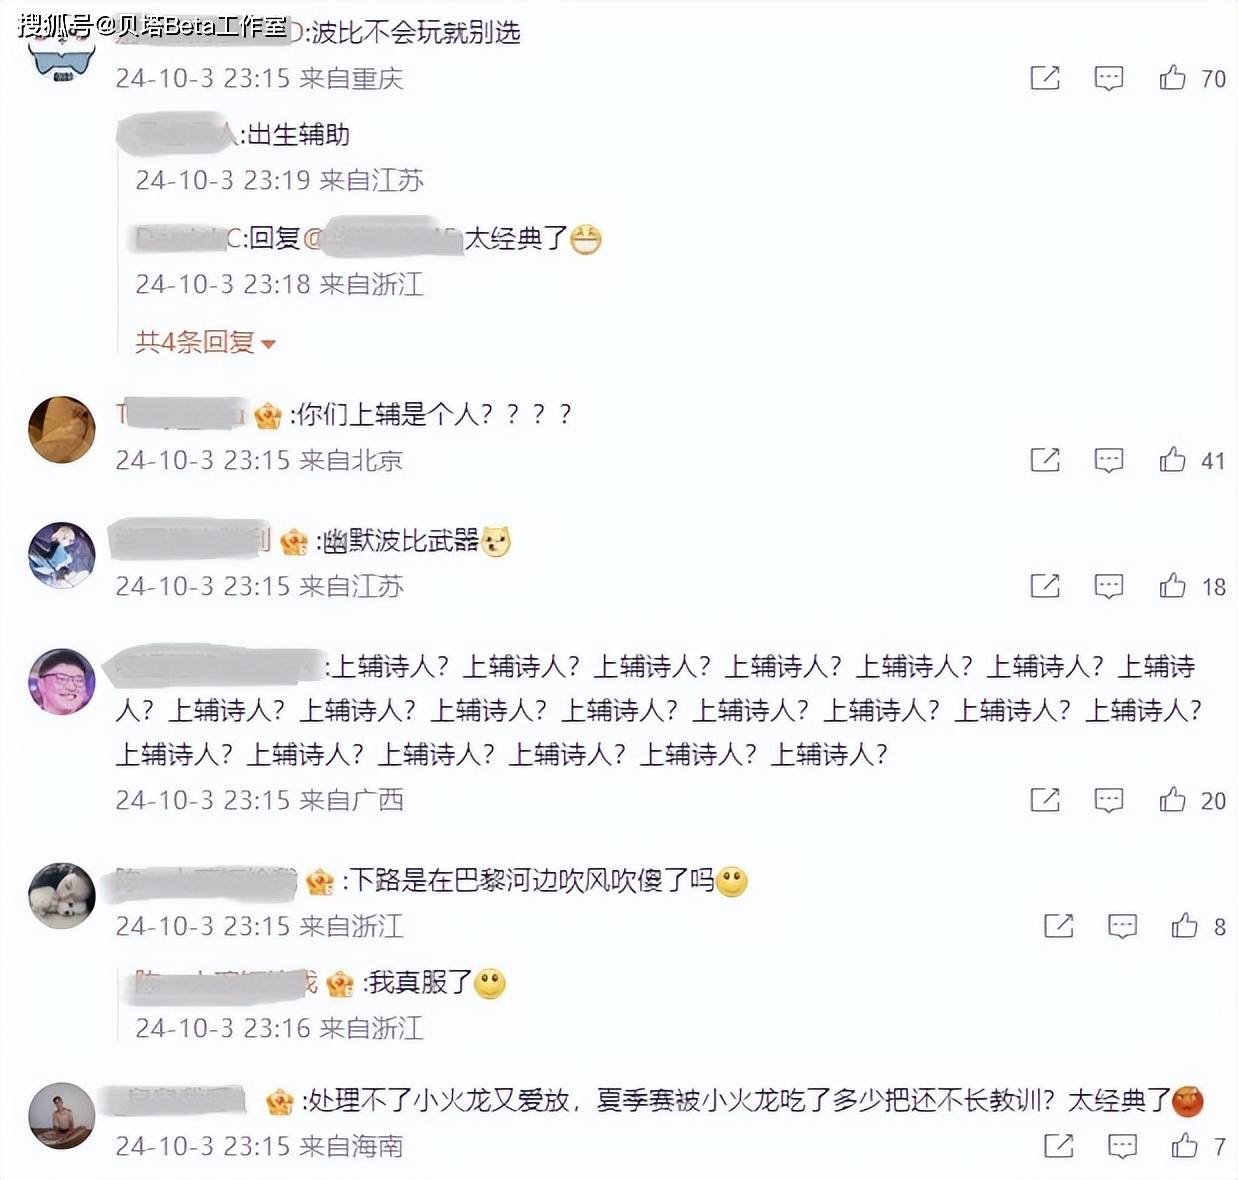Like the 巴黎河边吹风 comment
This screenshot has width=1238, height=1180.
(1185, 926)
